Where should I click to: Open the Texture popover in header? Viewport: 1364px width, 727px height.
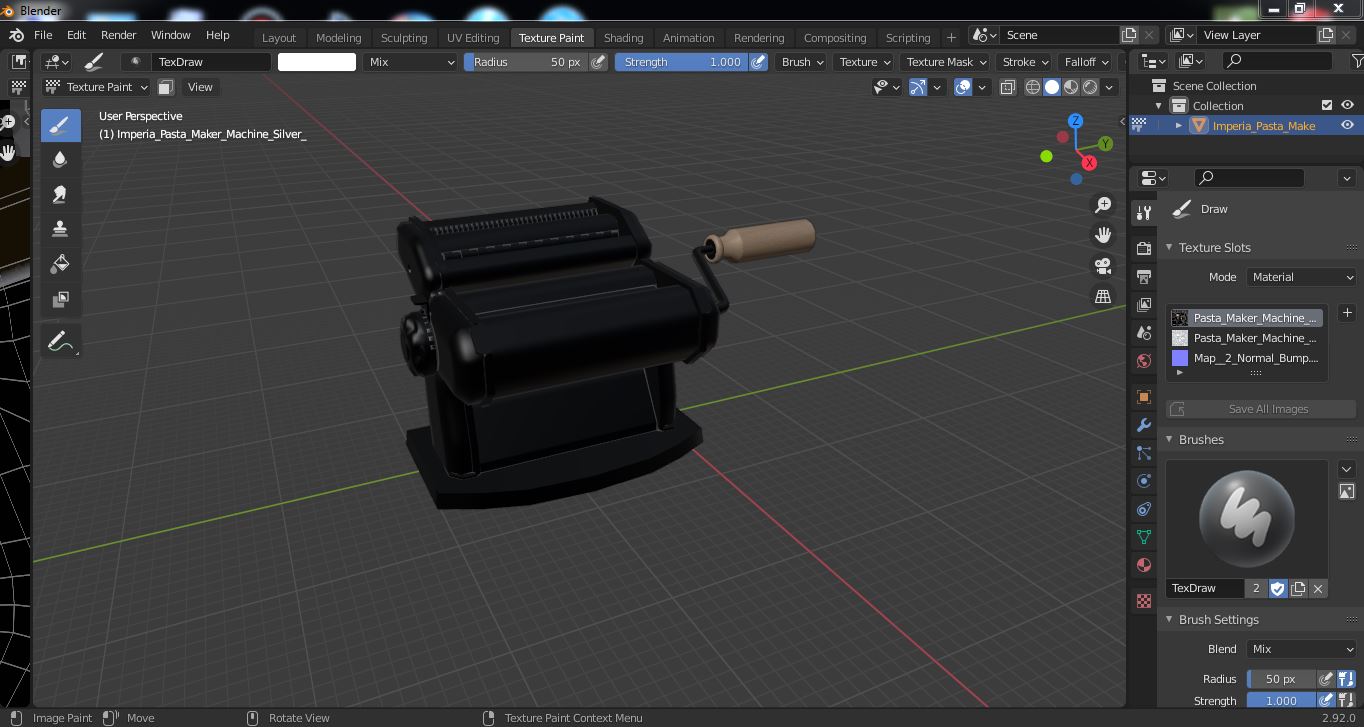864,62
